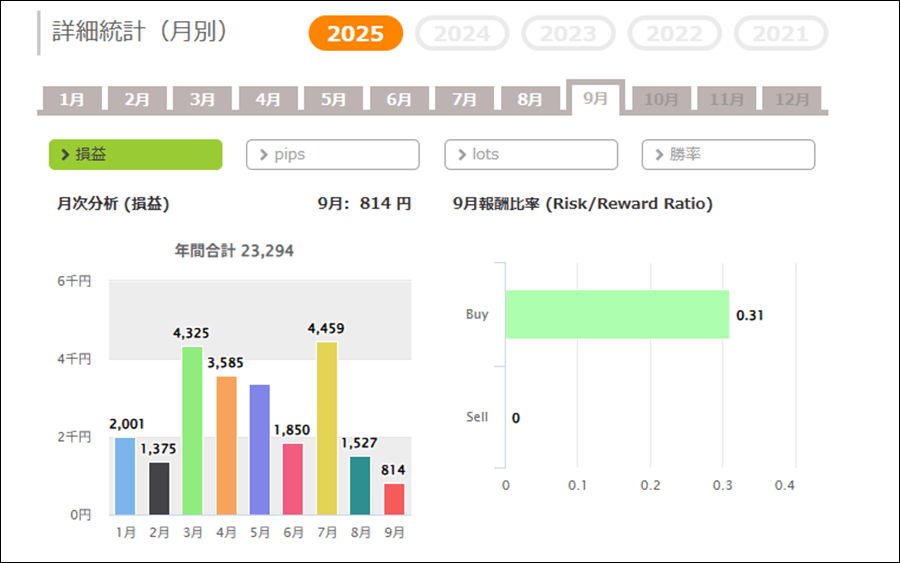Click the blue January bar 2,001
This screenshot has height=563, width=900.
pyautogui.click(x=125, y=476)
